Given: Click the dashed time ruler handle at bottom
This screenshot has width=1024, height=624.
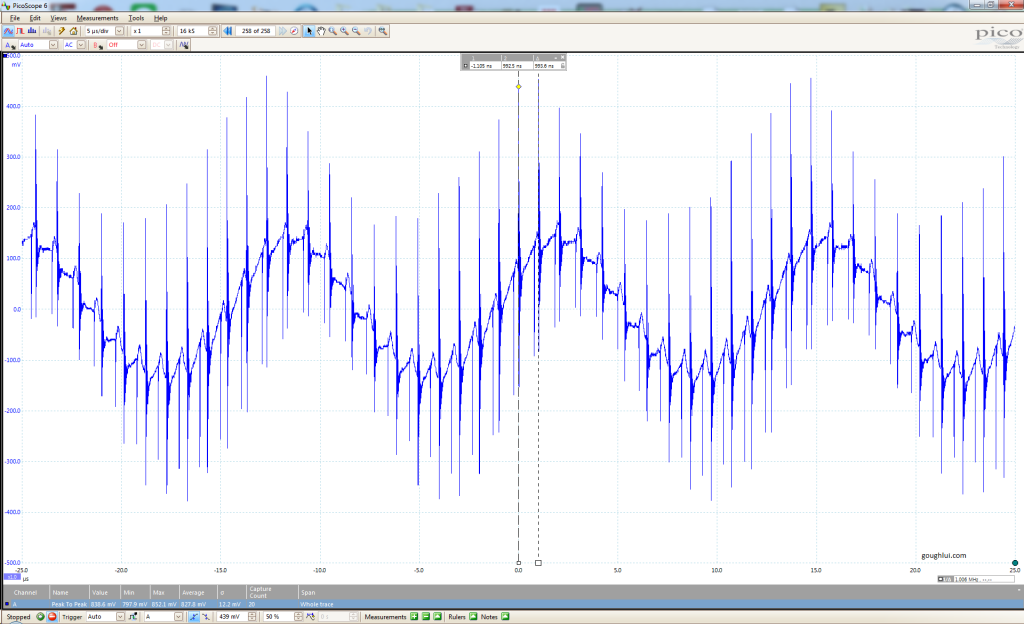Looking at the screenshot, I should (x=538, y=563).
